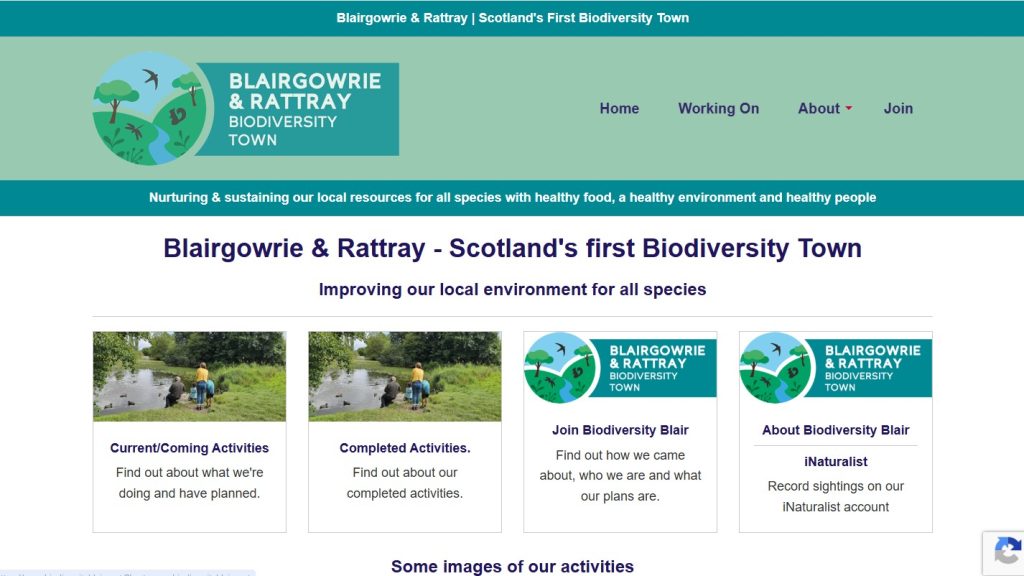This screenshot has width=1024, height=576.
Task: Click 'Find out about our completed activities' description
Action: 405,483
